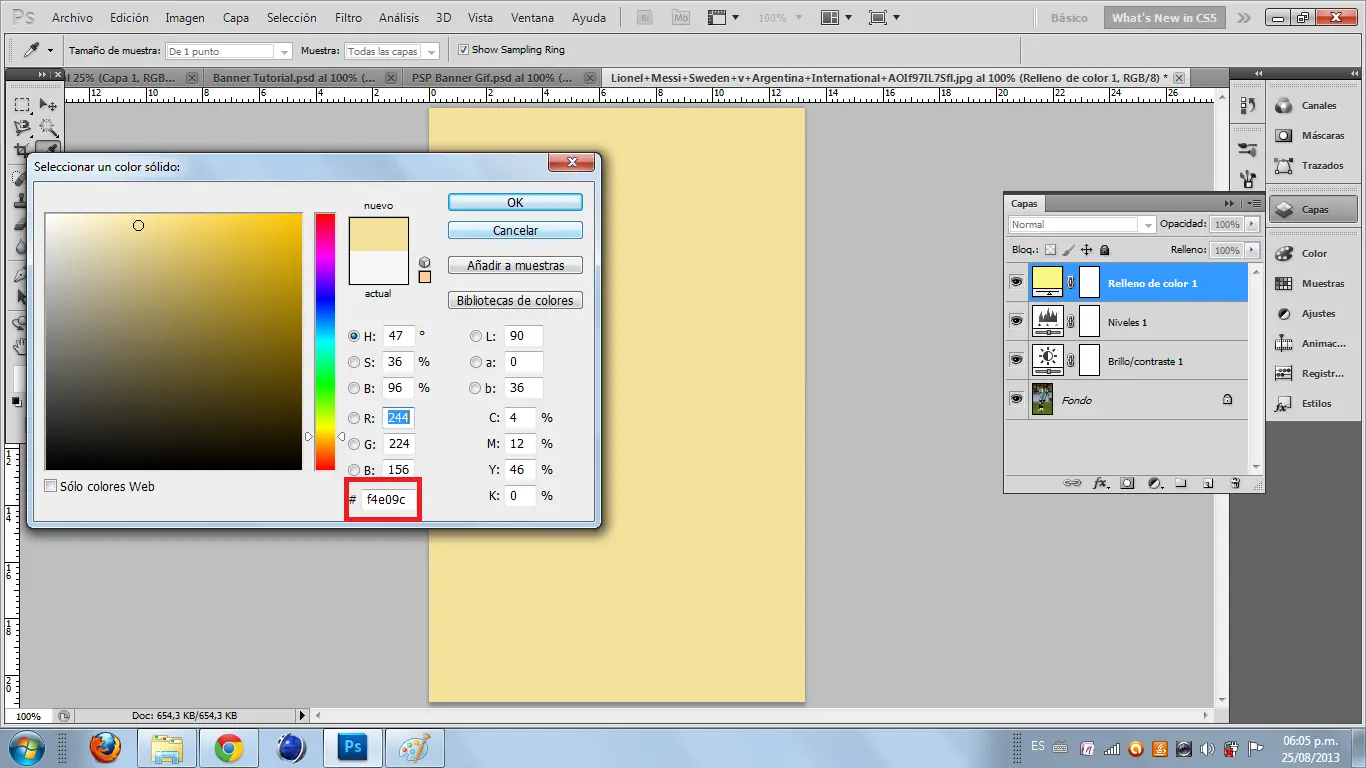
Task: Click the lock all padlock icon
Action: 1104,250
